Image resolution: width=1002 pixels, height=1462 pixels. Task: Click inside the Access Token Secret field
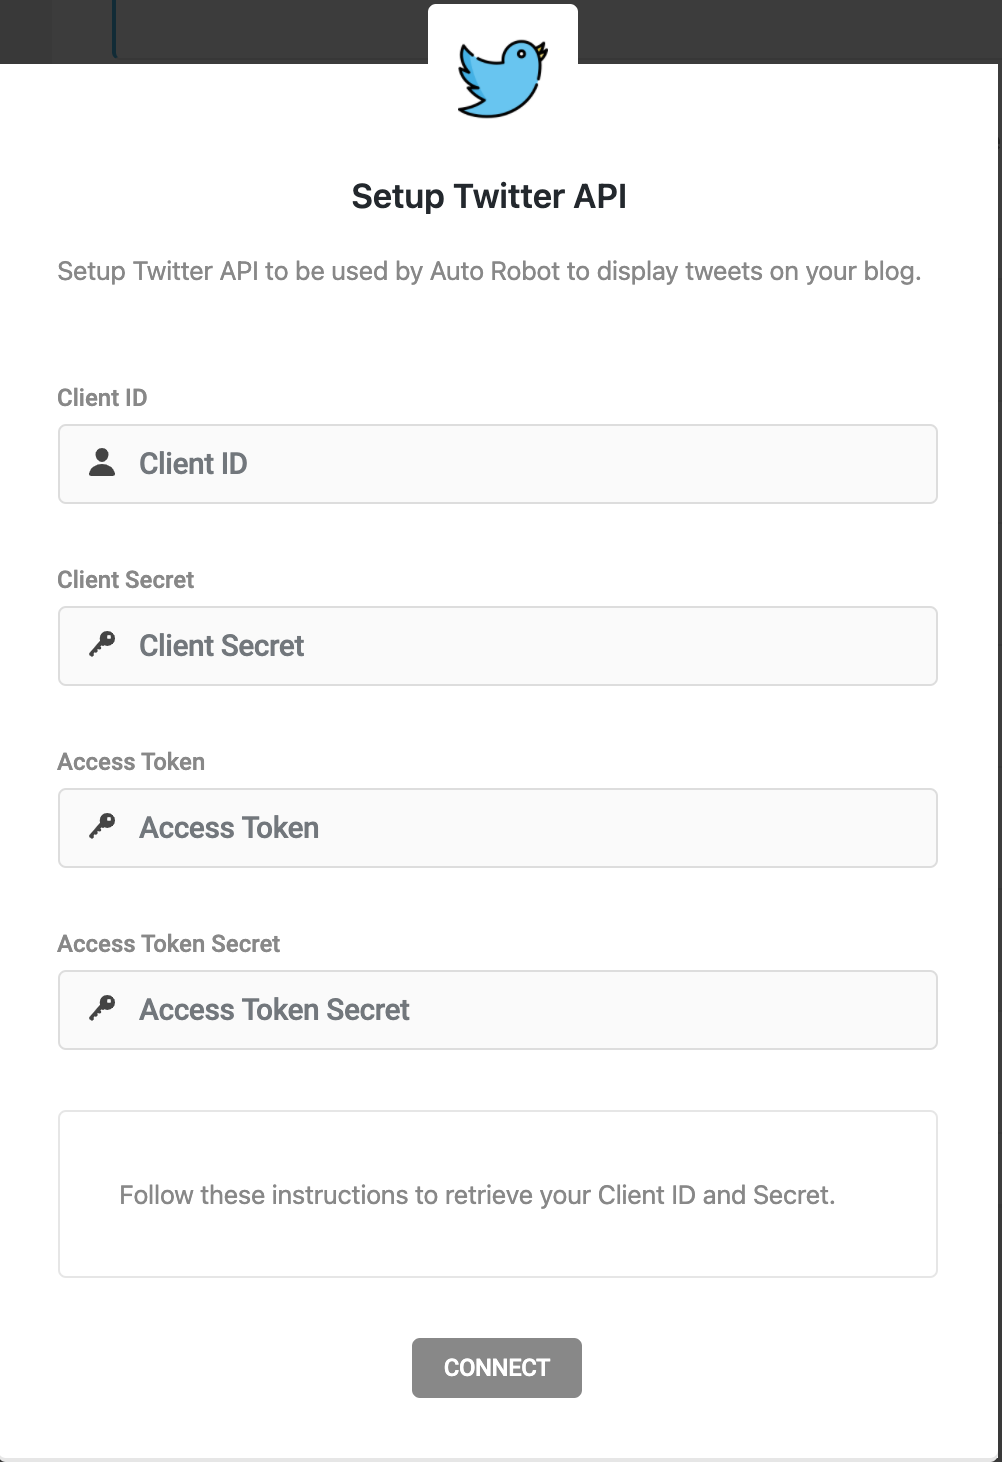(x=497, y=1009)
